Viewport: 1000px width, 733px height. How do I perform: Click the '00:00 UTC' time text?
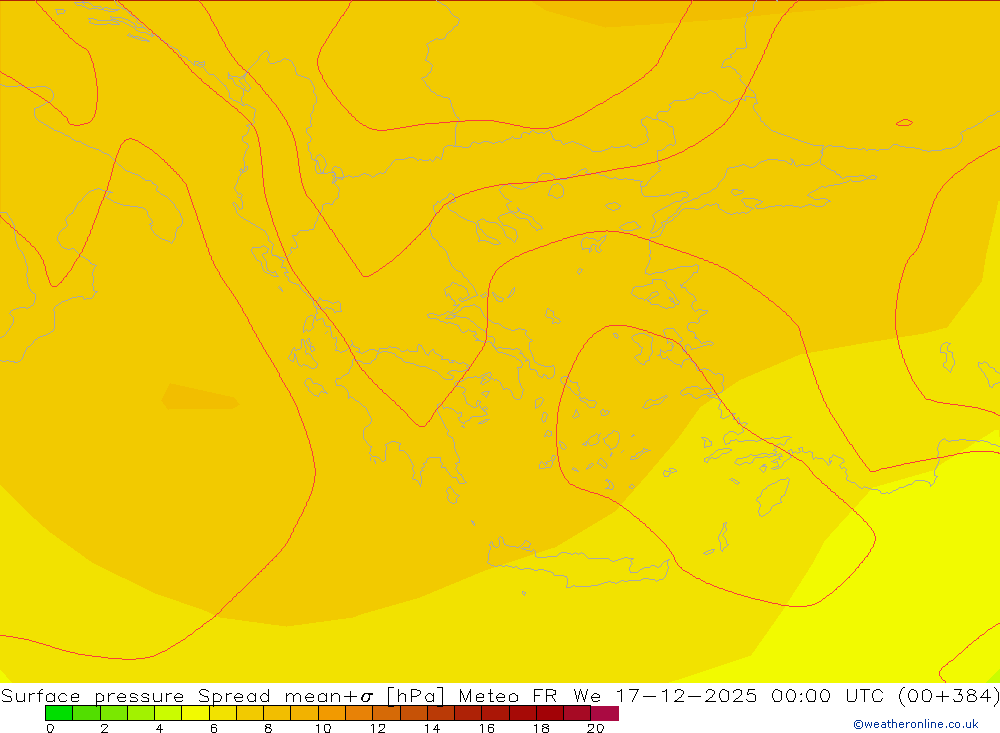click(827, 695)
